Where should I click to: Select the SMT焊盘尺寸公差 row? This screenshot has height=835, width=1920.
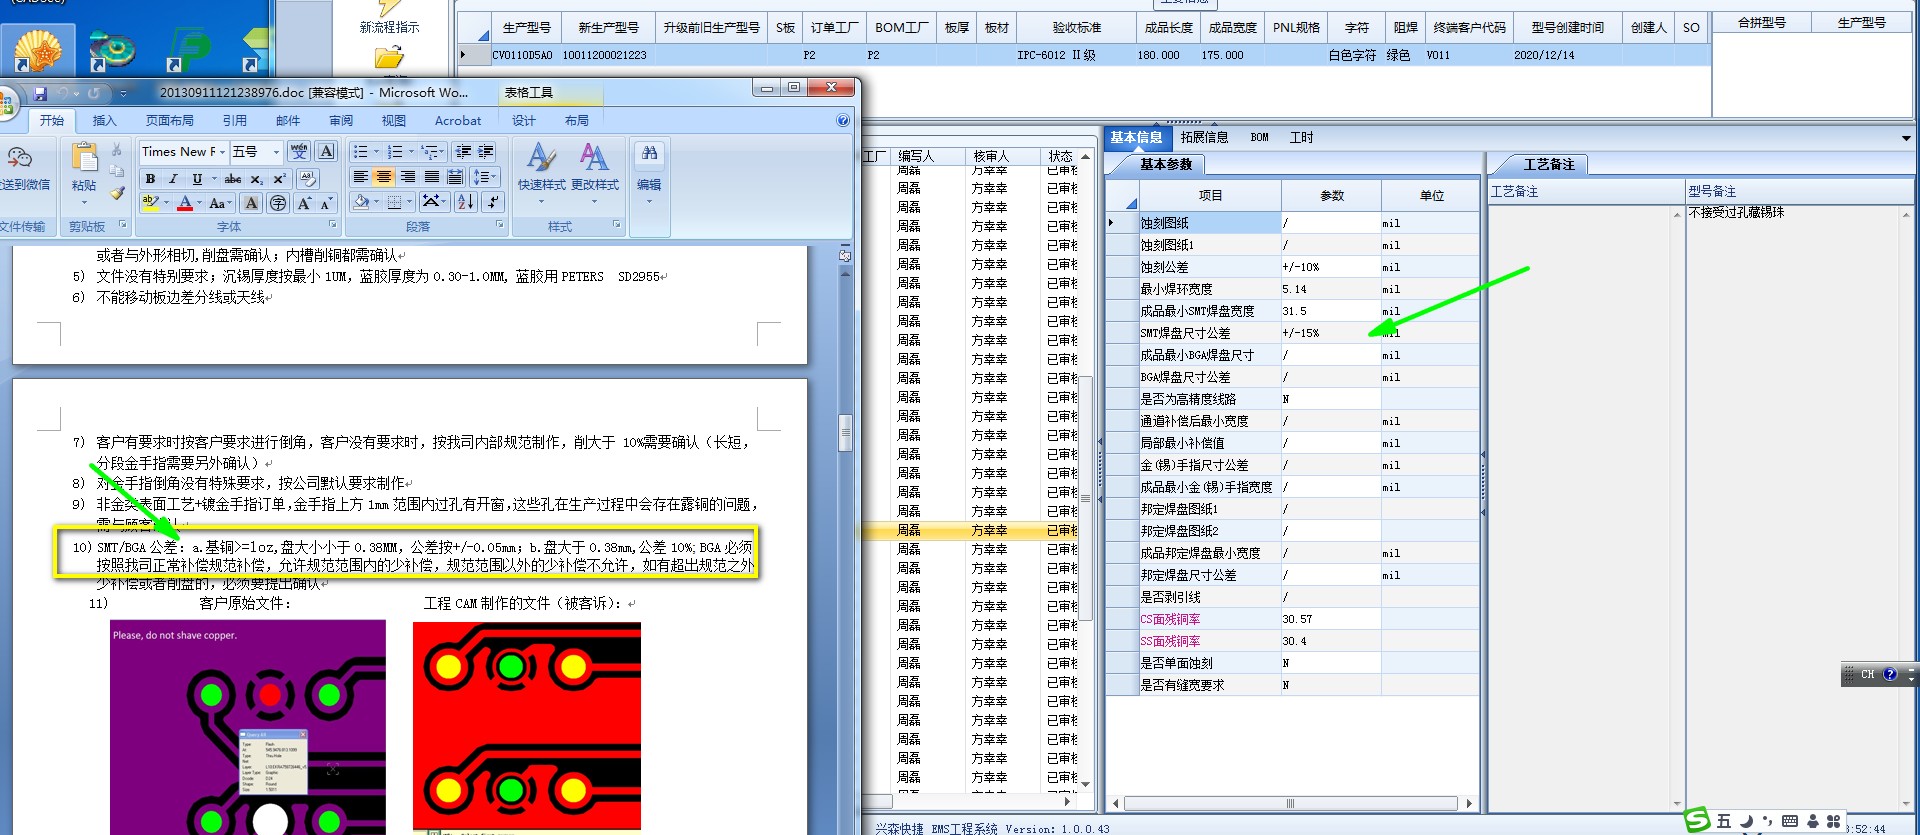coord(1292,333)
